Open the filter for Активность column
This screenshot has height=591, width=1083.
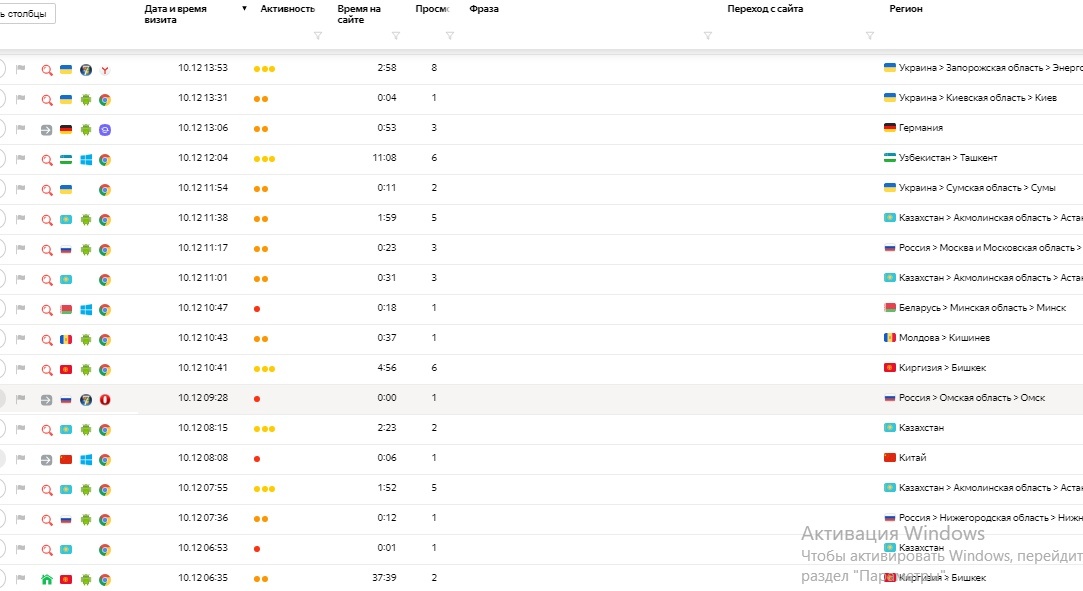coord(318,36)
